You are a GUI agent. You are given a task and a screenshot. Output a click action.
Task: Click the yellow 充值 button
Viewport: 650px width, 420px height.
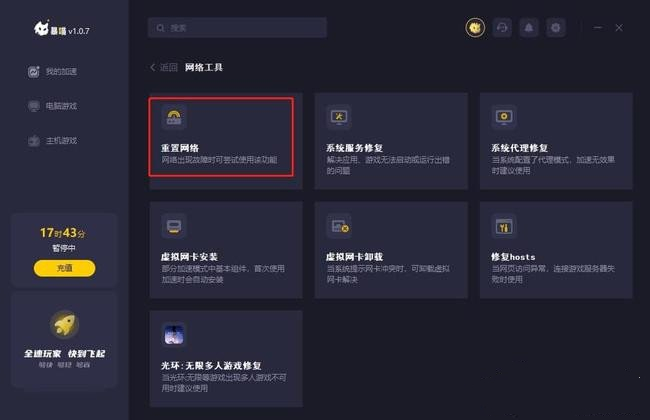point(64,268)
